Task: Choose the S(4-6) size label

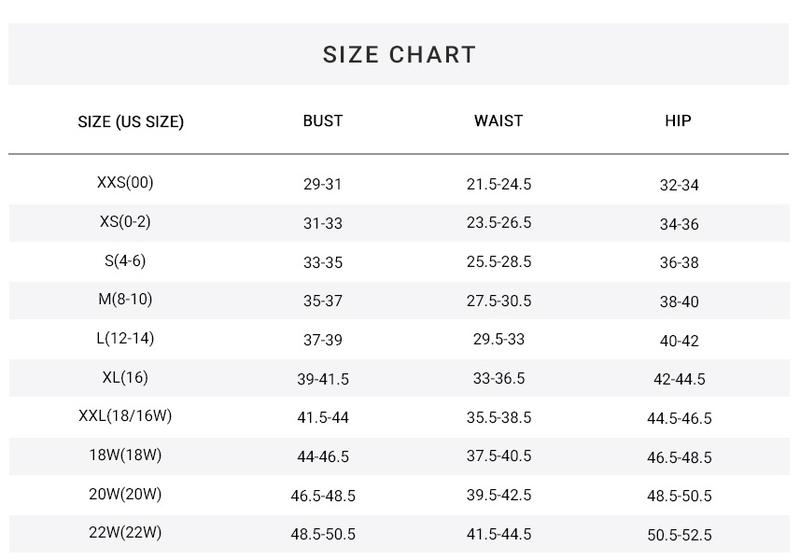Action: [x=125, y=261]
